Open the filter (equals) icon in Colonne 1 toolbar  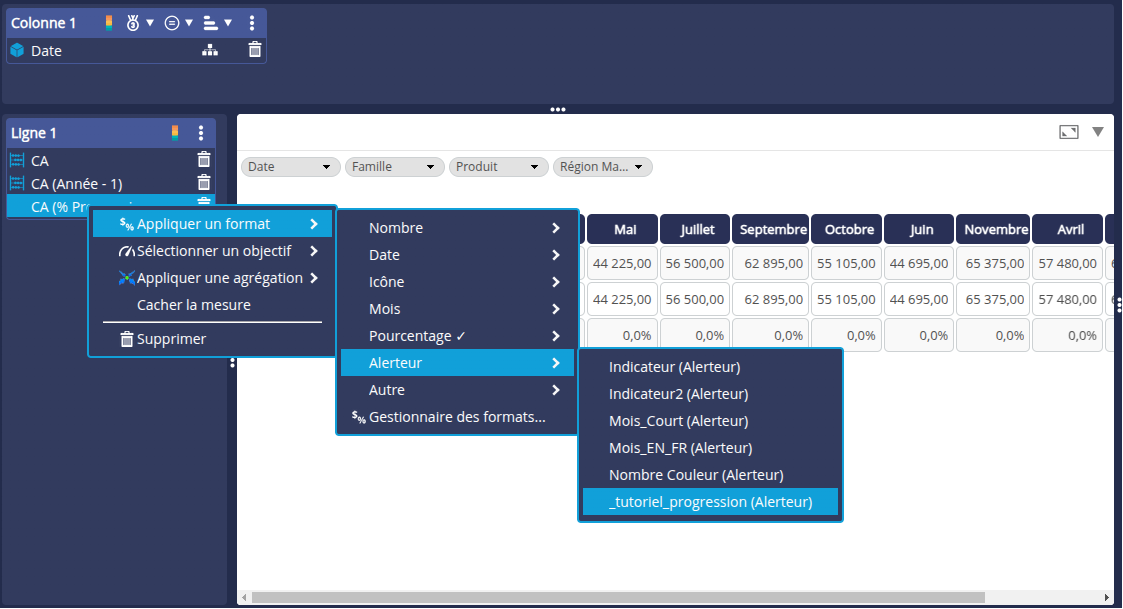(171, 22)
